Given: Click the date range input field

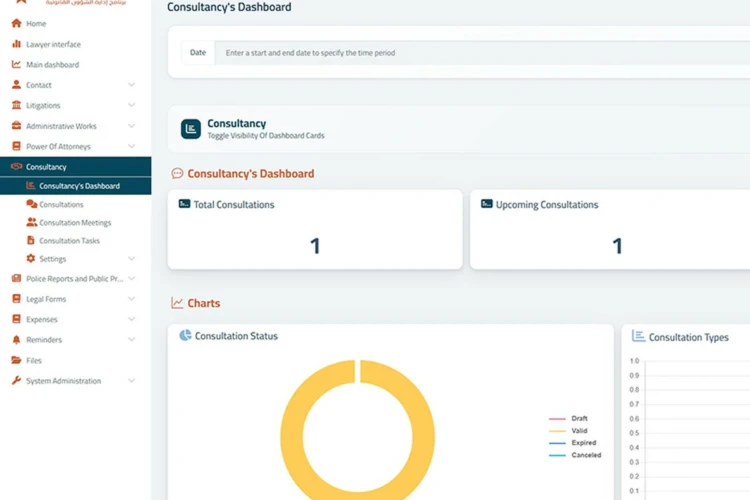Looking at the screenshot, I should click(x=482, y=53).
